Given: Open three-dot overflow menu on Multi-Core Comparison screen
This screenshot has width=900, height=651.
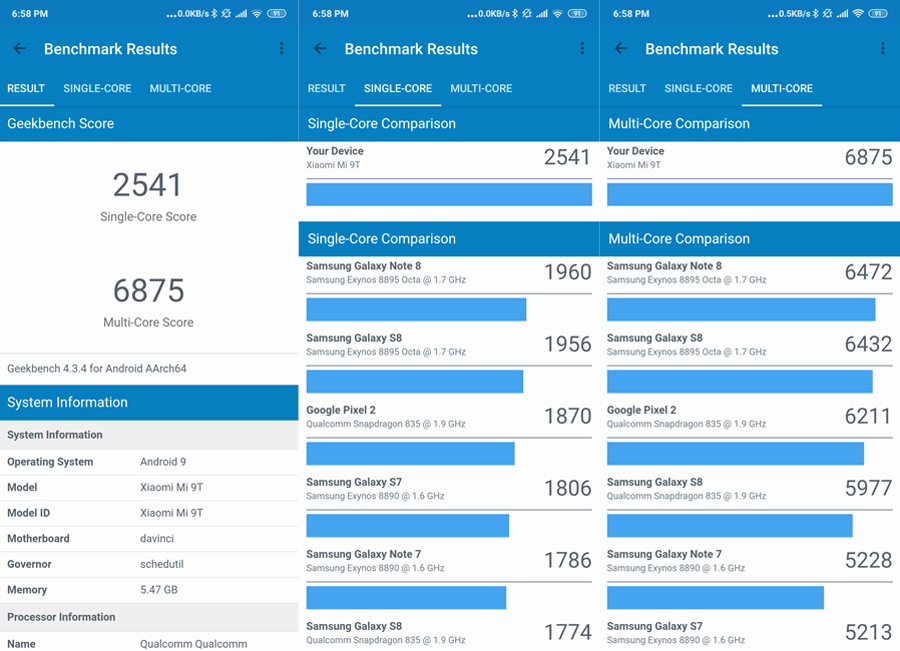Looking at the screenshot, I should pos(883,48).
